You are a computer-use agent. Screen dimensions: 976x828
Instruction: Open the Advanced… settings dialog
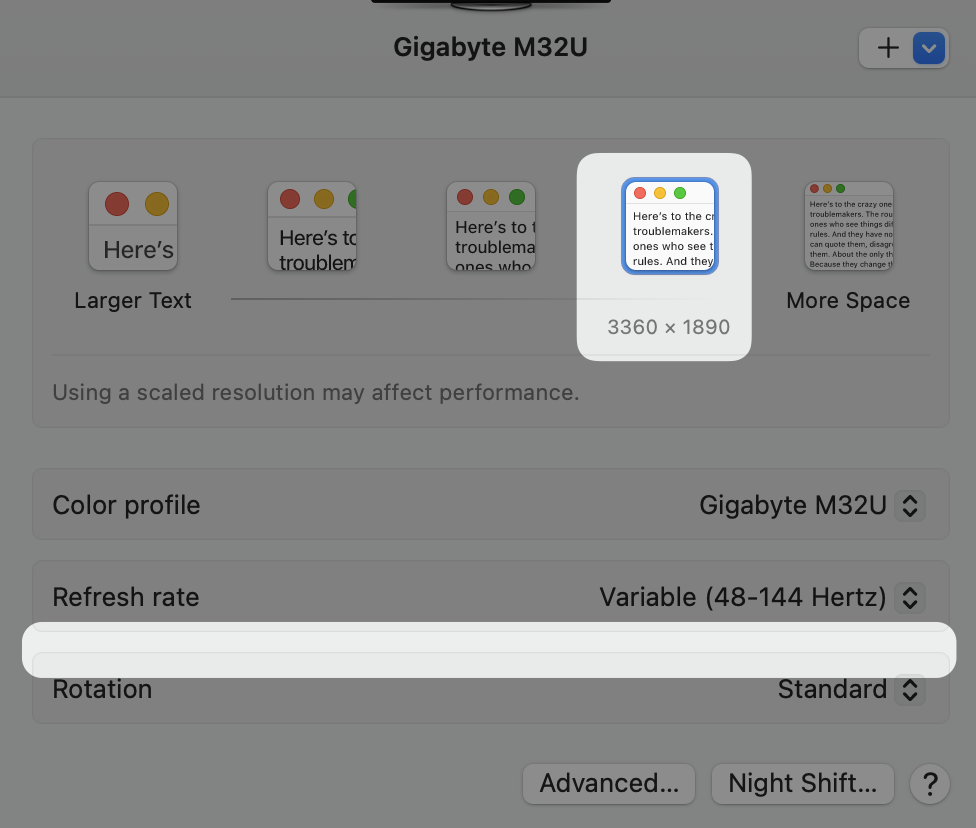coord(609,784)
